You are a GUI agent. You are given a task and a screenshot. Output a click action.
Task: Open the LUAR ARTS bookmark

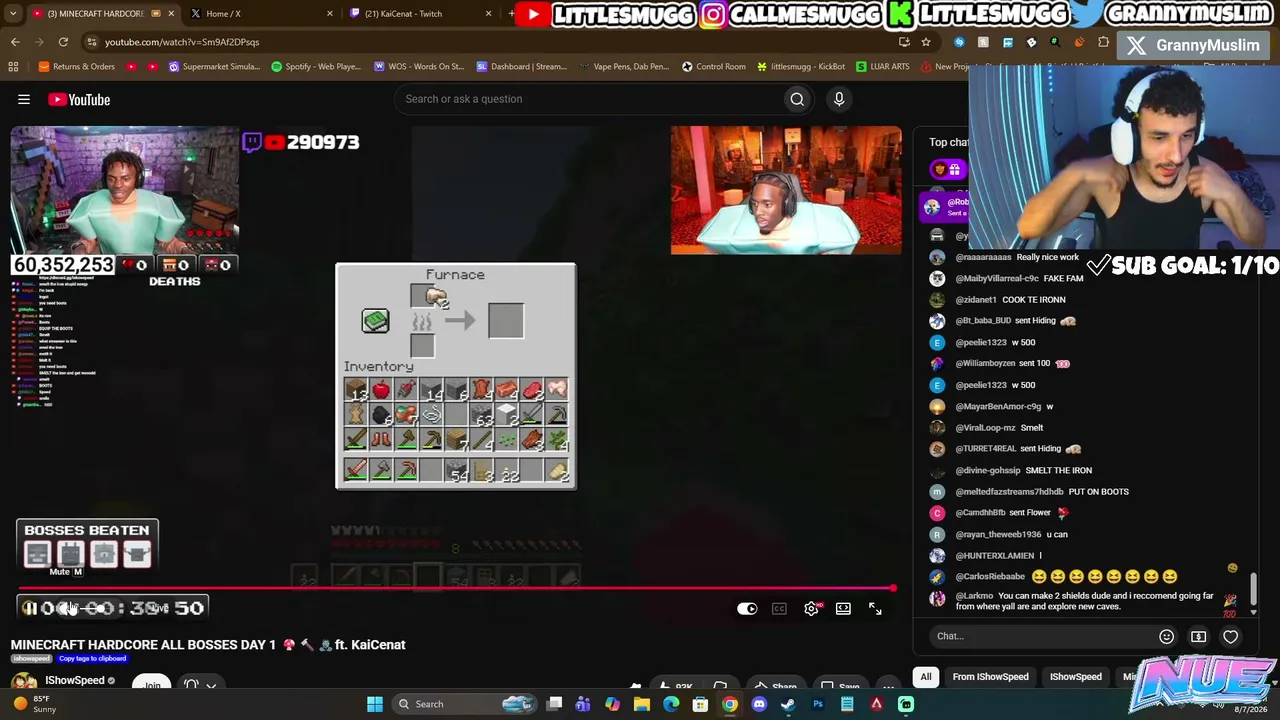pos(883,67)
